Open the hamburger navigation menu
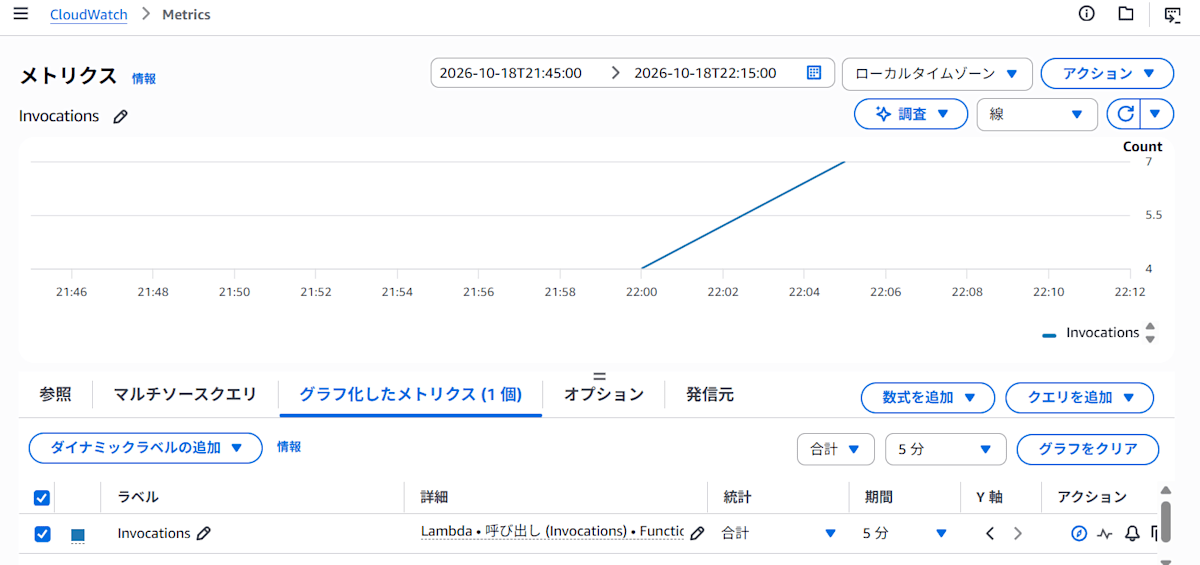 (x=20, y=14)
